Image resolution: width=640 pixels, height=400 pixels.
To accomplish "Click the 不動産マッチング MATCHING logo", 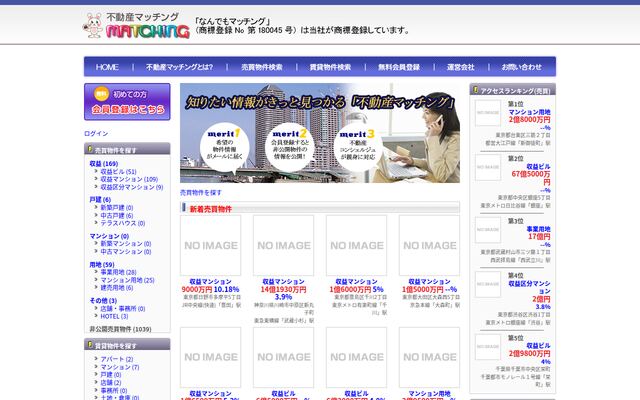I will click(136, 25).
